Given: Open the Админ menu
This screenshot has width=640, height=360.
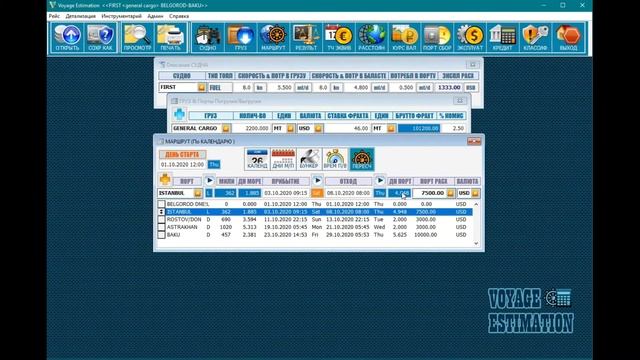Looking at the screenshot, I should pyautogui.click(x=155, y=16).
